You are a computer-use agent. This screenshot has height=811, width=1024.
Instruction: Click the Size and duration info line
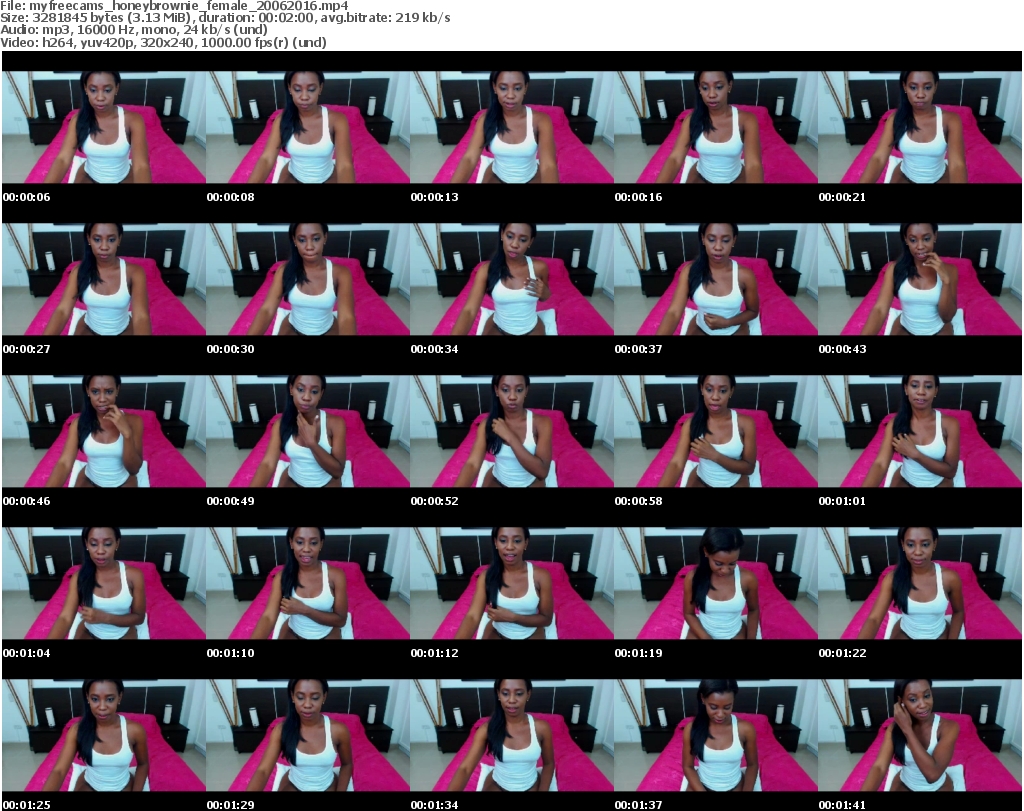[225, 18]
